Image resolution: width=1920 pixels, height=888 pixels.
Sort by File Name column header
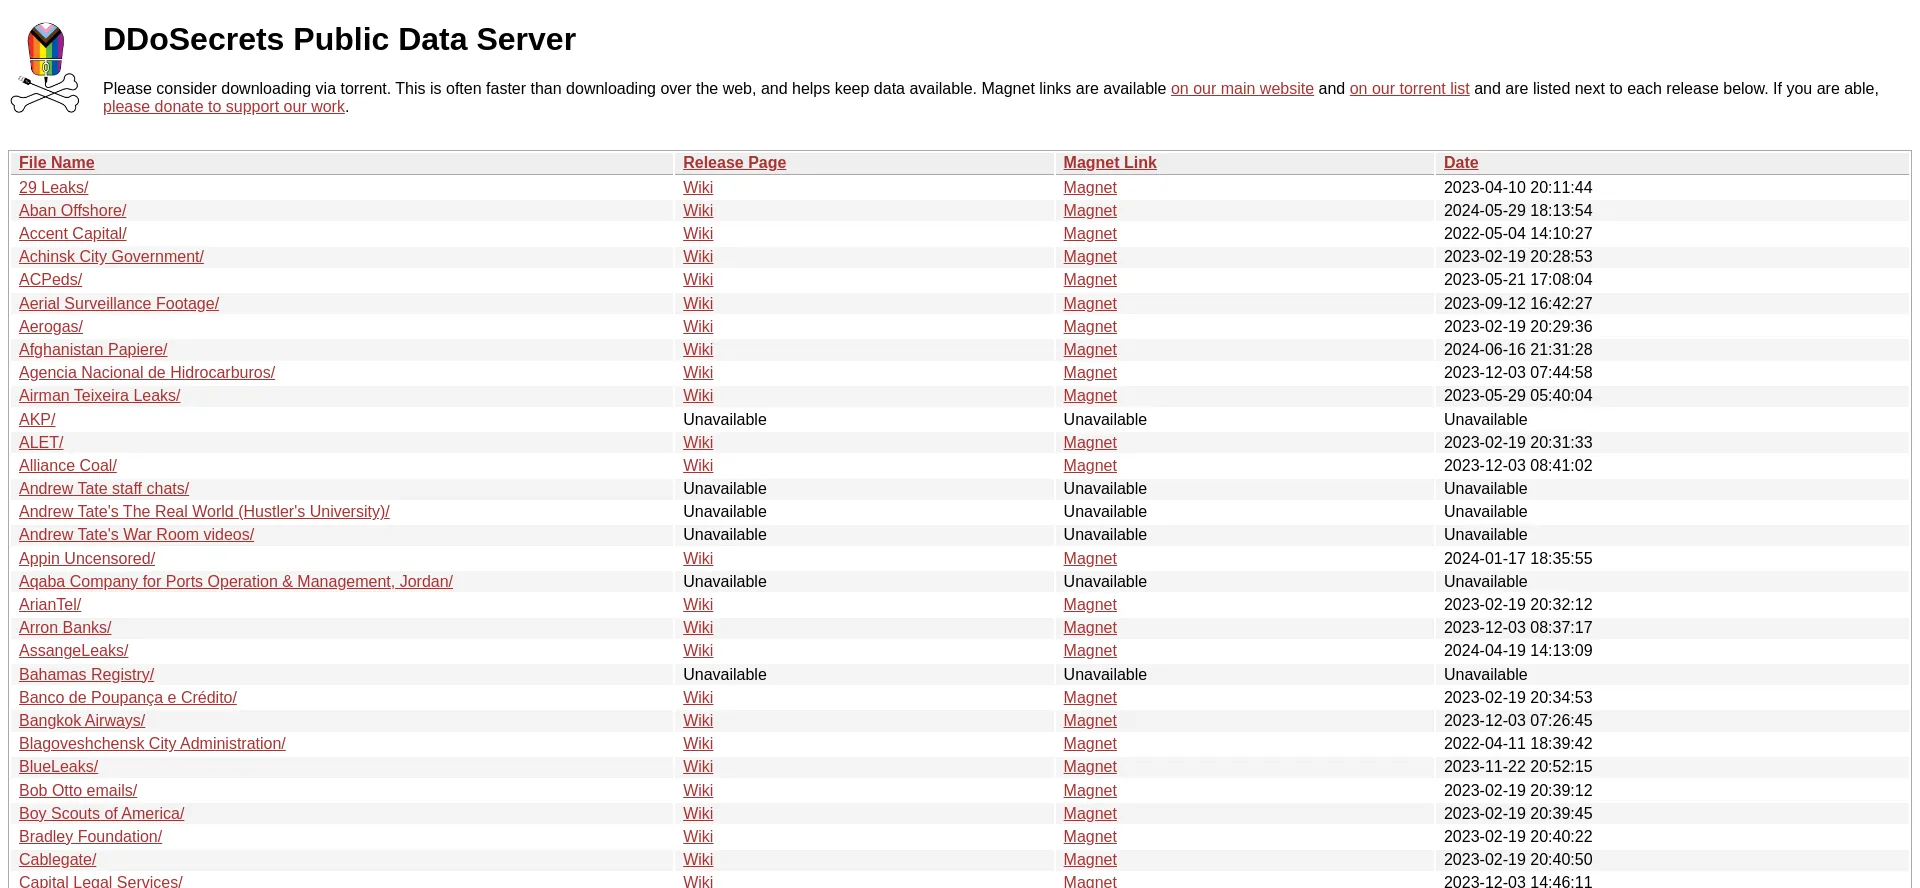pyautogui.click(x=56, y=162)
